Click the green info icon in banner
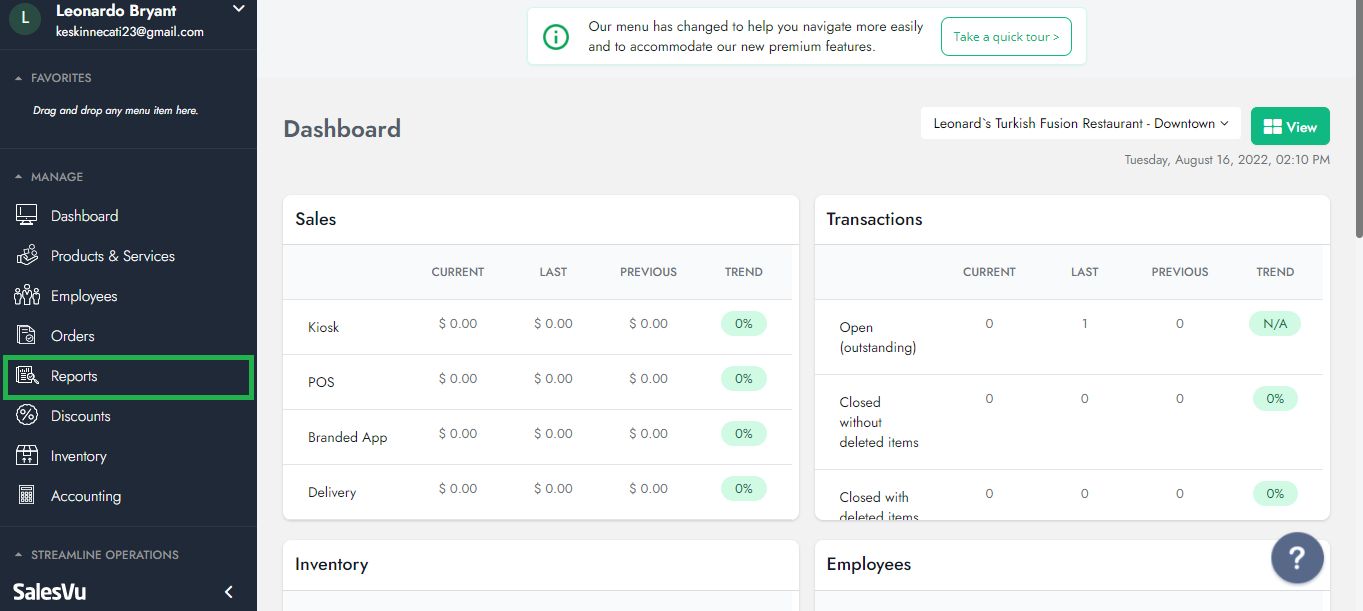This screenshot has height=611, width=1363. (555, 37)
